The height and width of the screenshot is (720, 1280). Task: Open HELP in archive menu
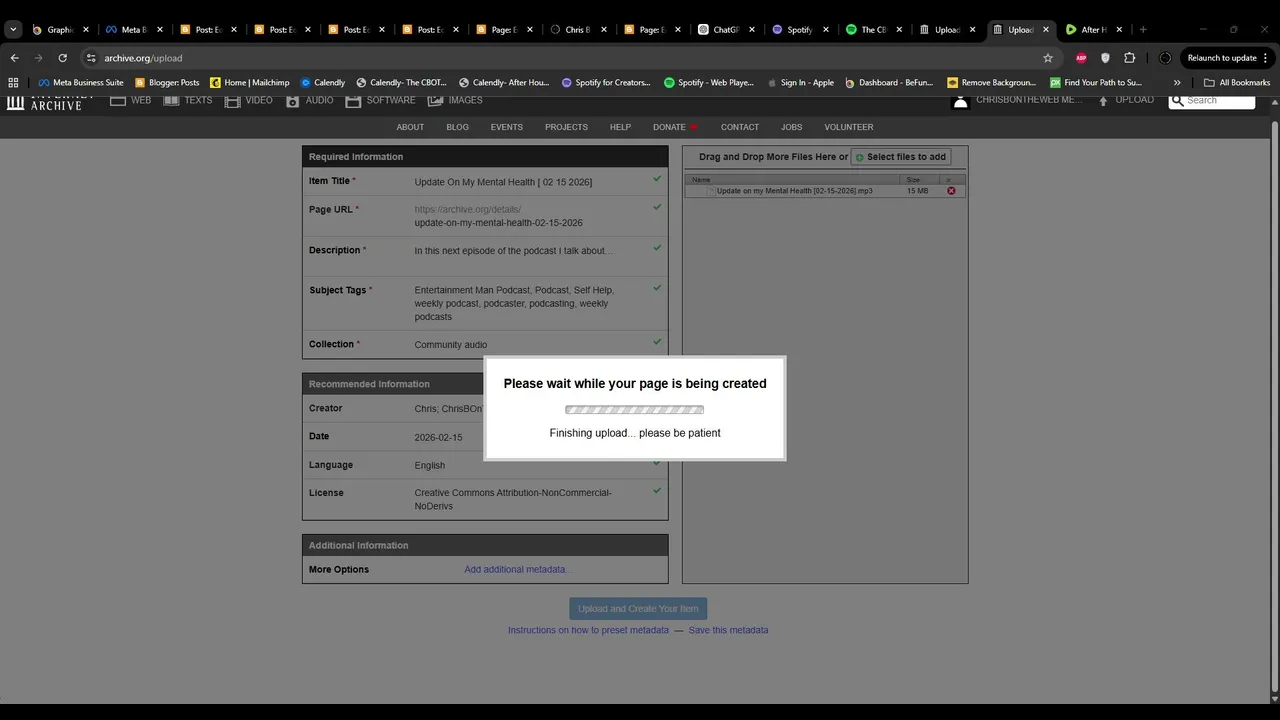click(620, 127)
